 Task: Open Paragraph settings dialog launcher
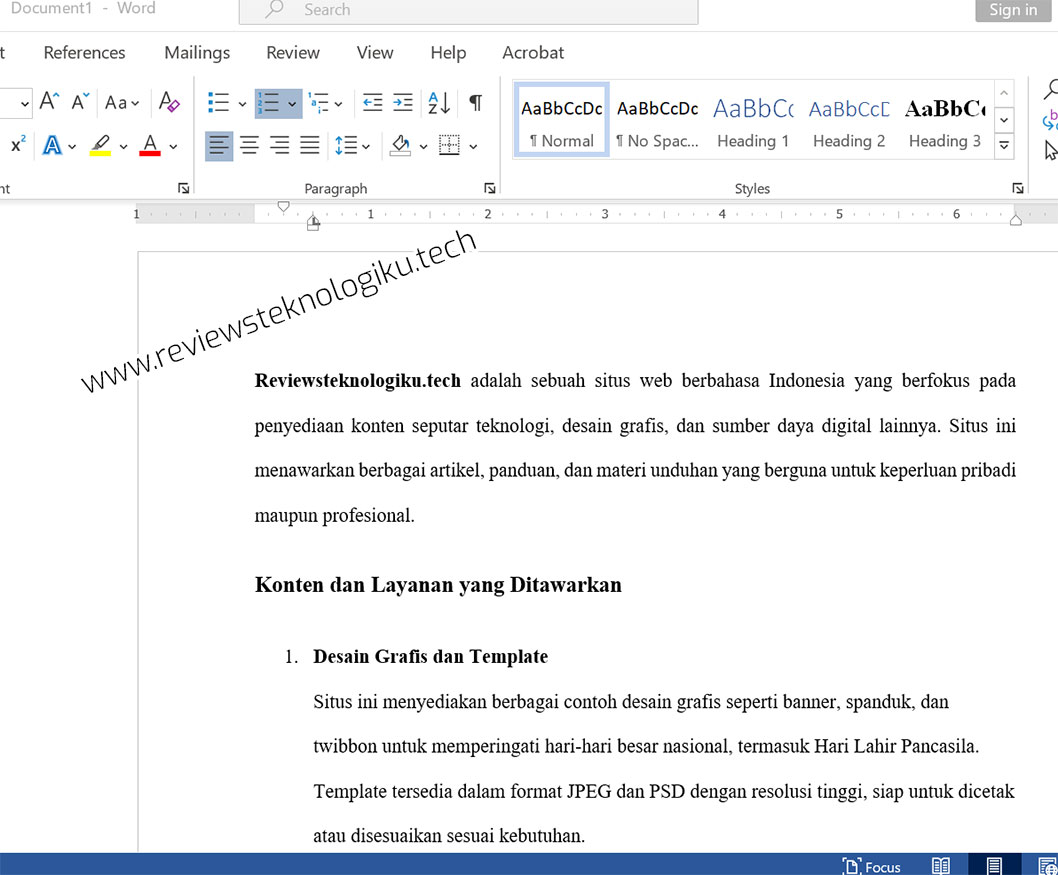490,188
